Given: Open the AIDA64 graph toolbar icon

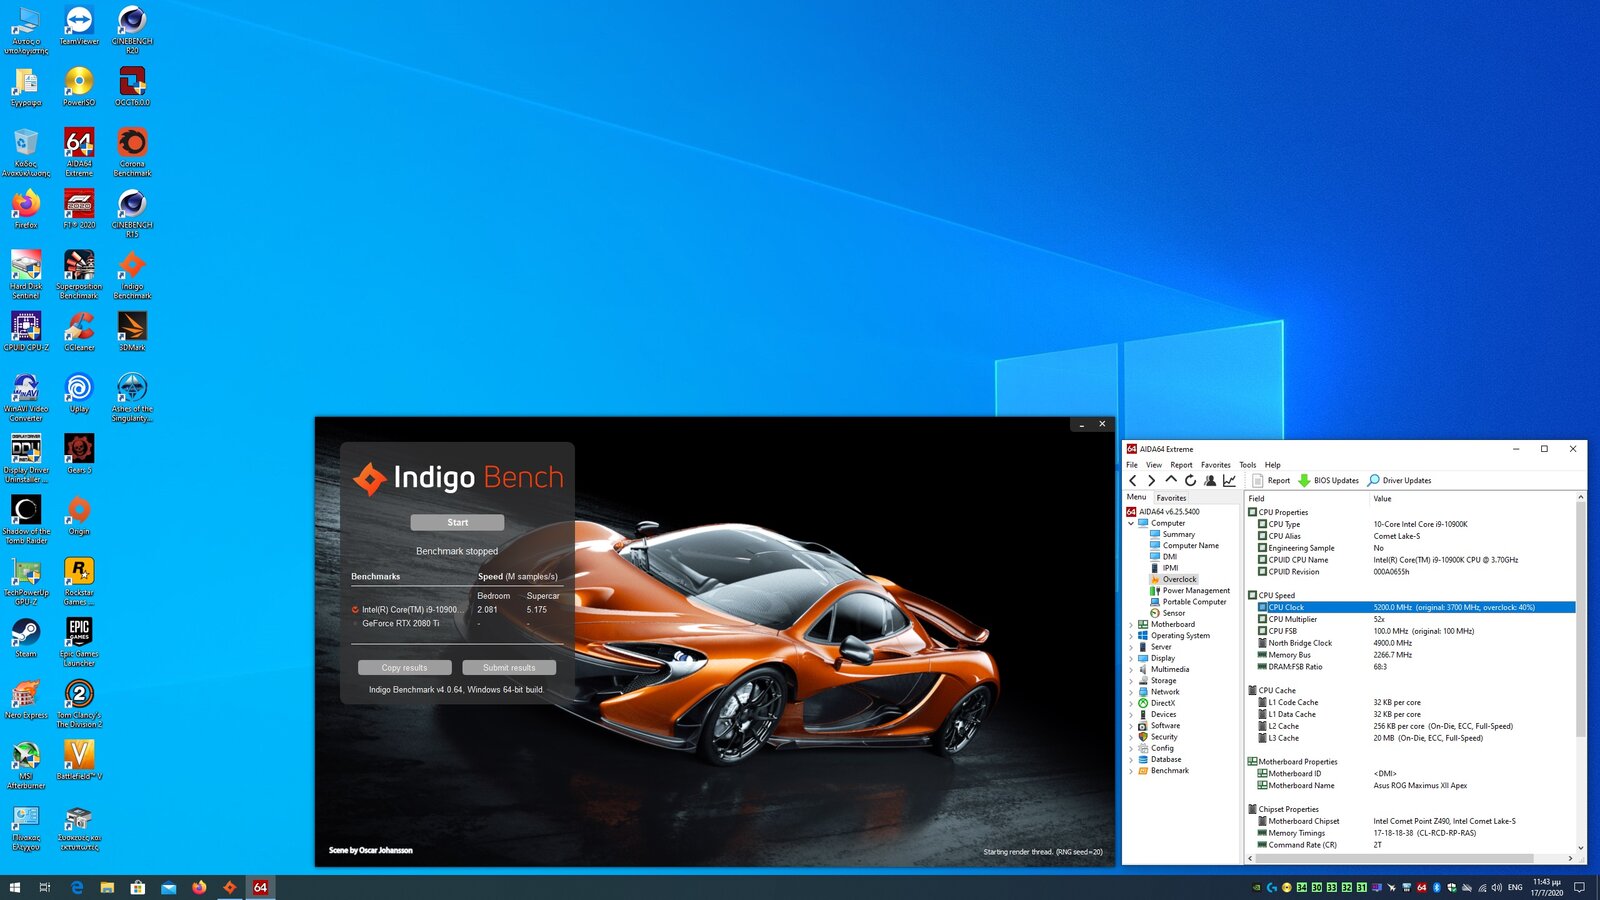Looking at the screenshot, I should (1229, 481).
